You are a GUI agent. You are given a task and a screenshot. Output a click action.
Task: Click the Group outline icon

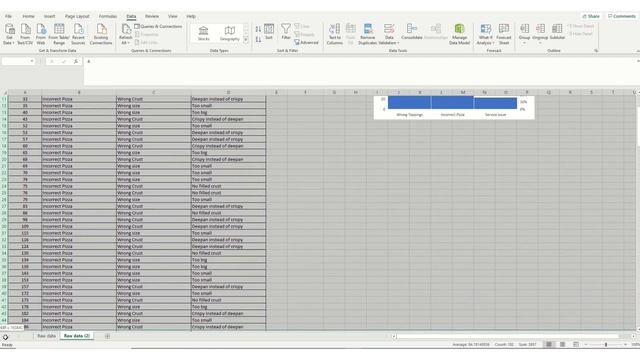coord(524,29)
